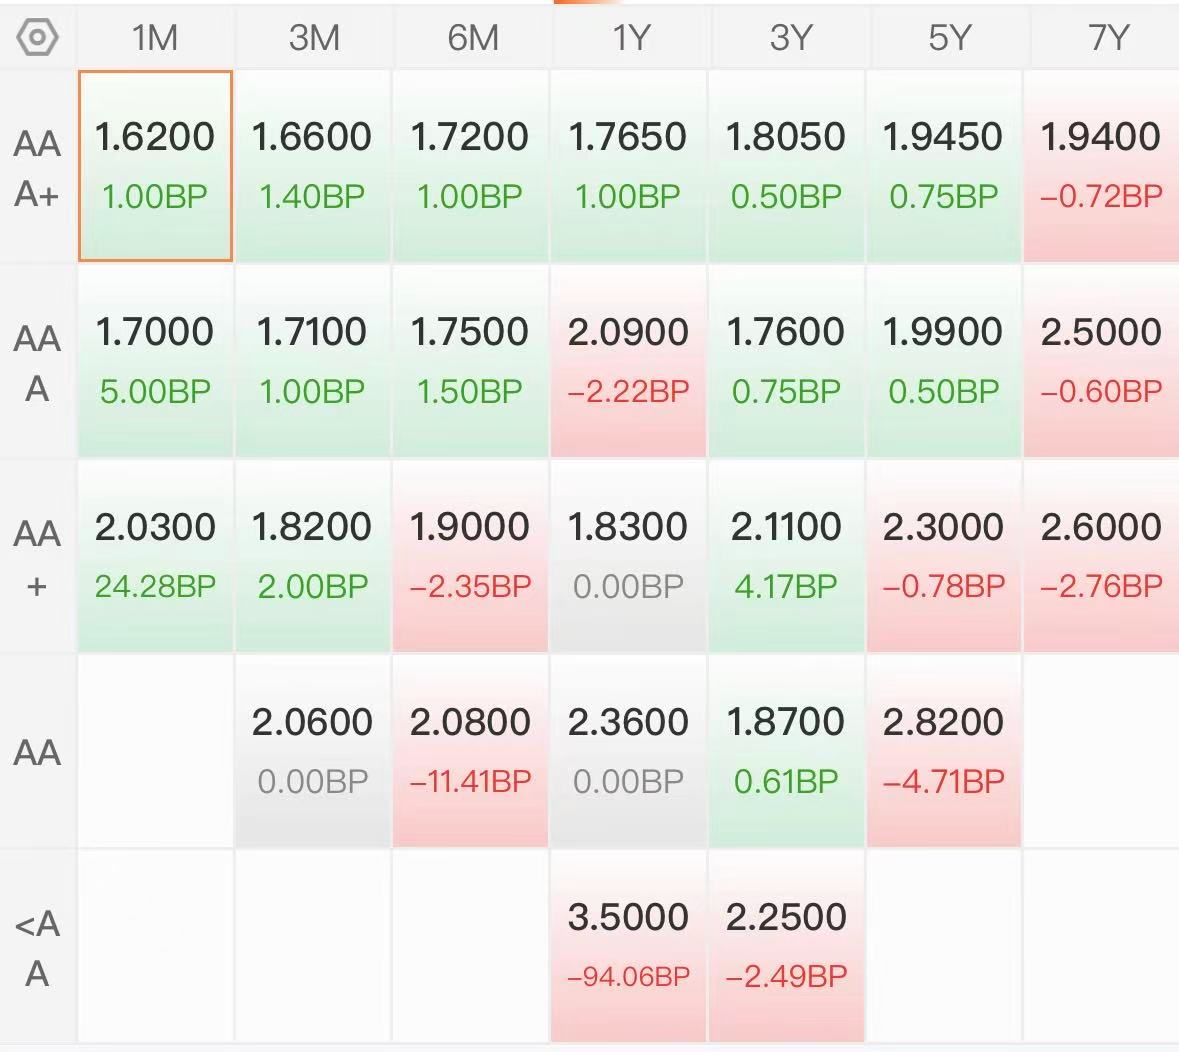1179x1052 pixels.
Task: Click the AAA+ row label
Action: click(37, 168)
